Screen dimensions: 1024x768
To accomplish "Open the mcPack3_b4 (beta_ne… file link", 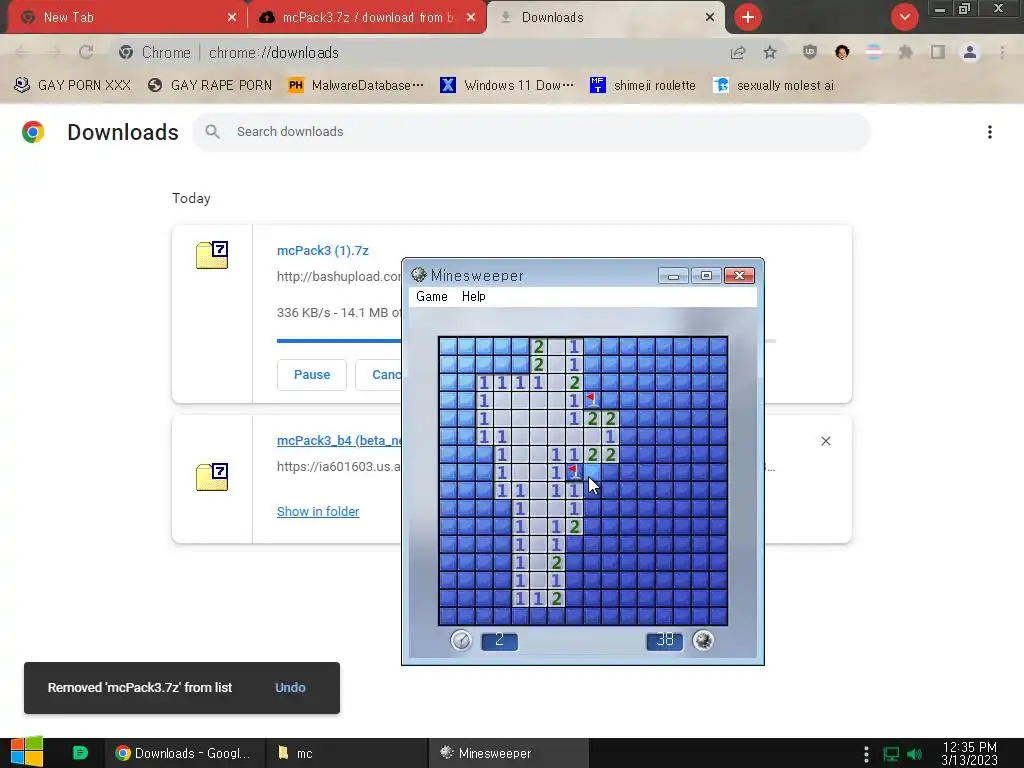I will (x=339, y=441).
